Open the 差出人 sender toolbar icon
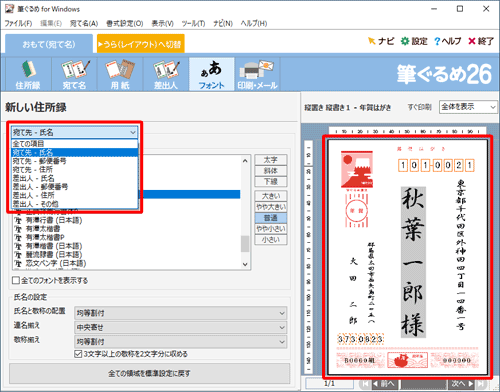Screen dimensions: 500x392 point(166,74)
